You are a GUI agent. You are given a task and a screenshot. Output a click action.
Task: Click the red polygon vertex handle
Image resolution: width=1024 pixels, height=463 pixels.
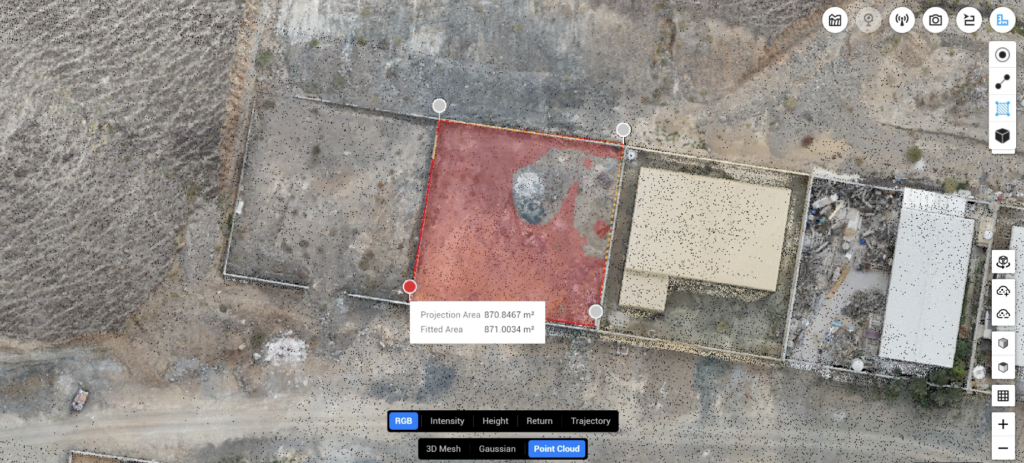(x=410, y=287)
